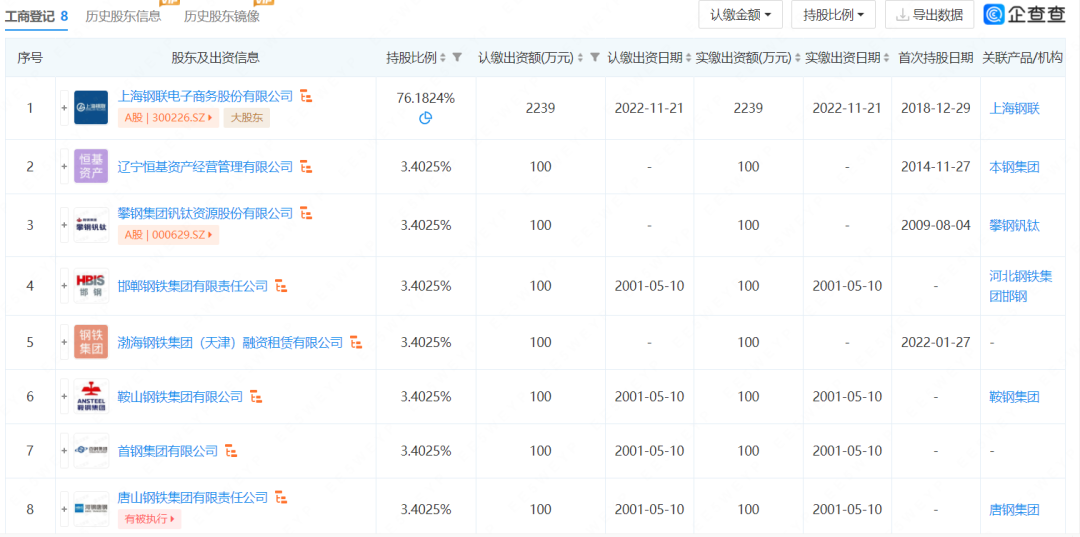Screen dimensions: 1080x537
Task: Click the HBIS 邯钢 logo
Action: coord(91,286)
